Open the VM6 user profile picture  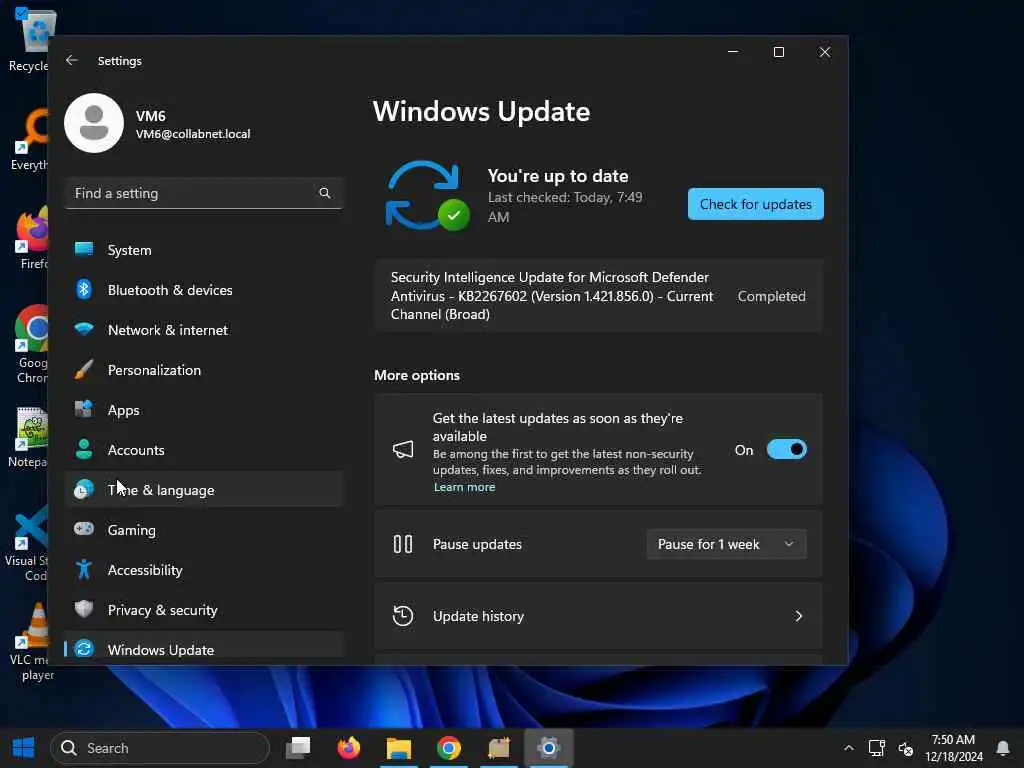94,123
